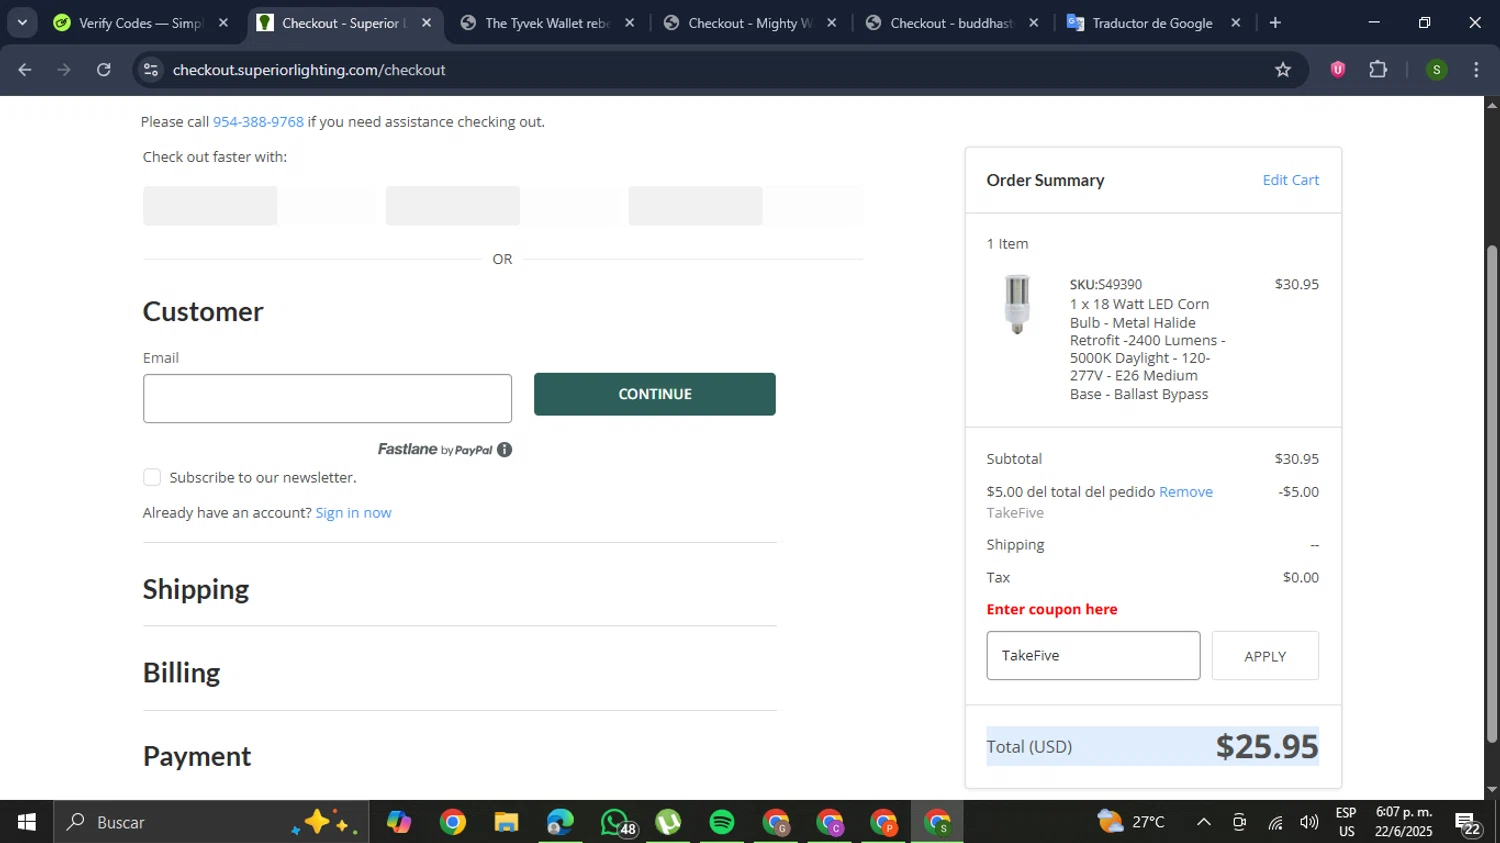Open Chrome three-dot menu
This screenshot has height=843, width=1500.
coord(1476,70)
